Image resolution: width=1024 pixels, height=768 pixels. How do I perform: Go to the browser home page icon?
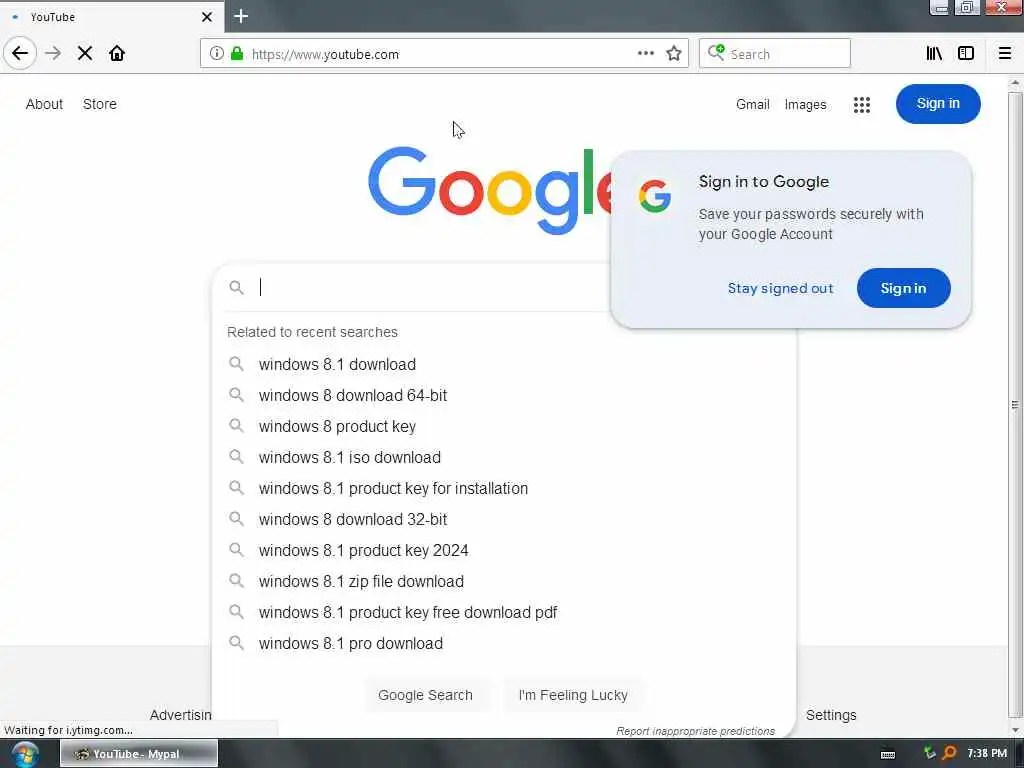pyautogui.click(x=117, y=54)
